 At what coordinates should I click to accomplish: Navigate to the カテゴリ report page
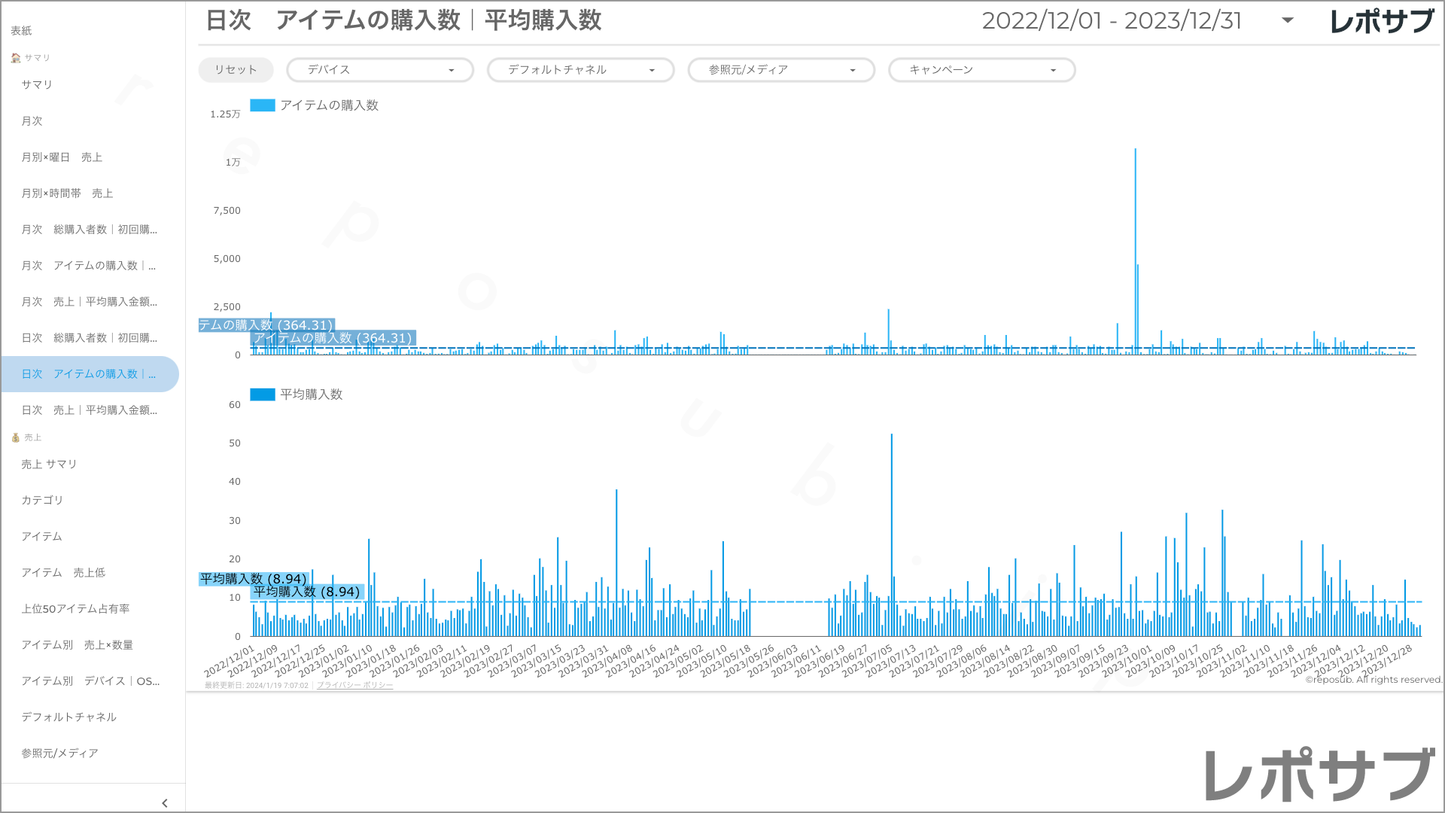[42, 500]
